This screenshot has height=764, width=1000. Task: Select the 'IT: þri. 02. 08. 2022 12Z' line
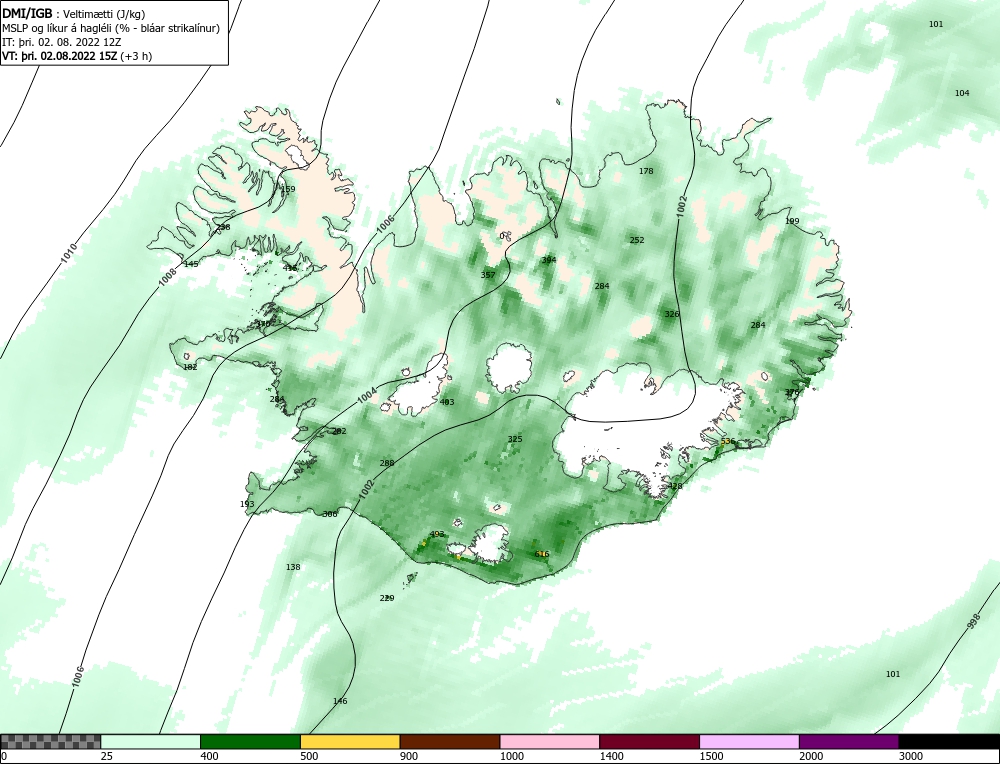point(62,42)
